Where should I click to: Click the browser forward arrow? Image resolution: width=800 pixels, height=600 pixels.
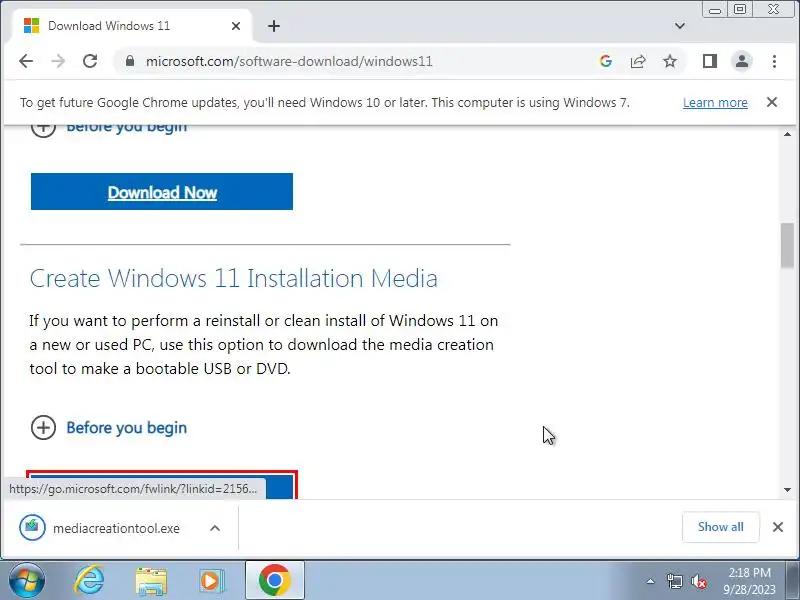click(58, 61)
